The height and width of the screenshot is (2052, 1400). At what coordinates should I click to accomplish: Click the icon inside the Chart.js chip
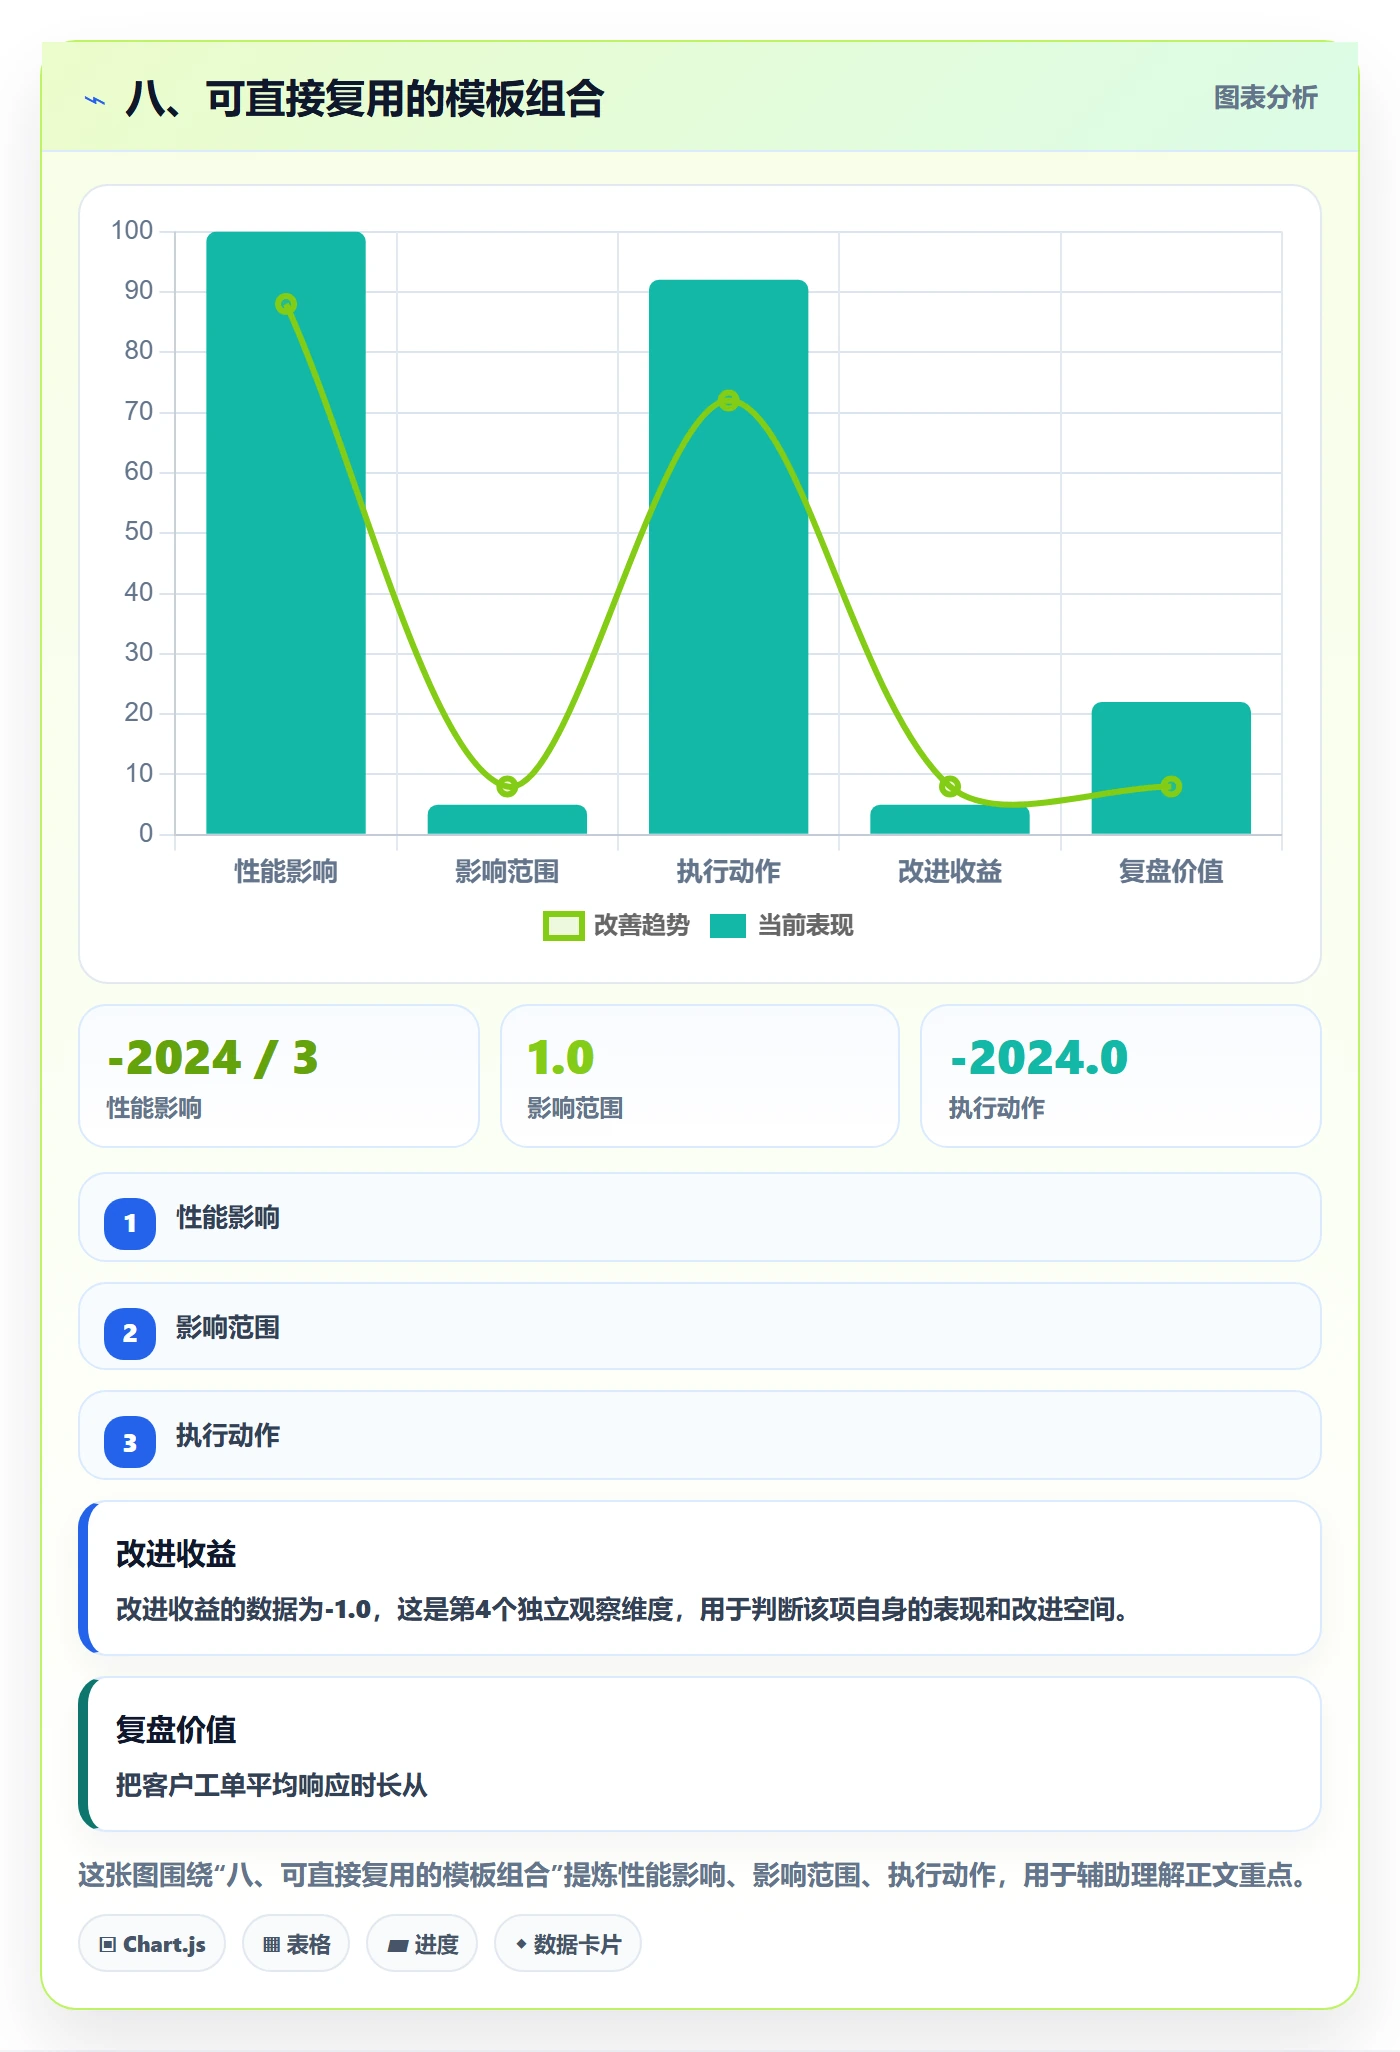point(108,1945)
